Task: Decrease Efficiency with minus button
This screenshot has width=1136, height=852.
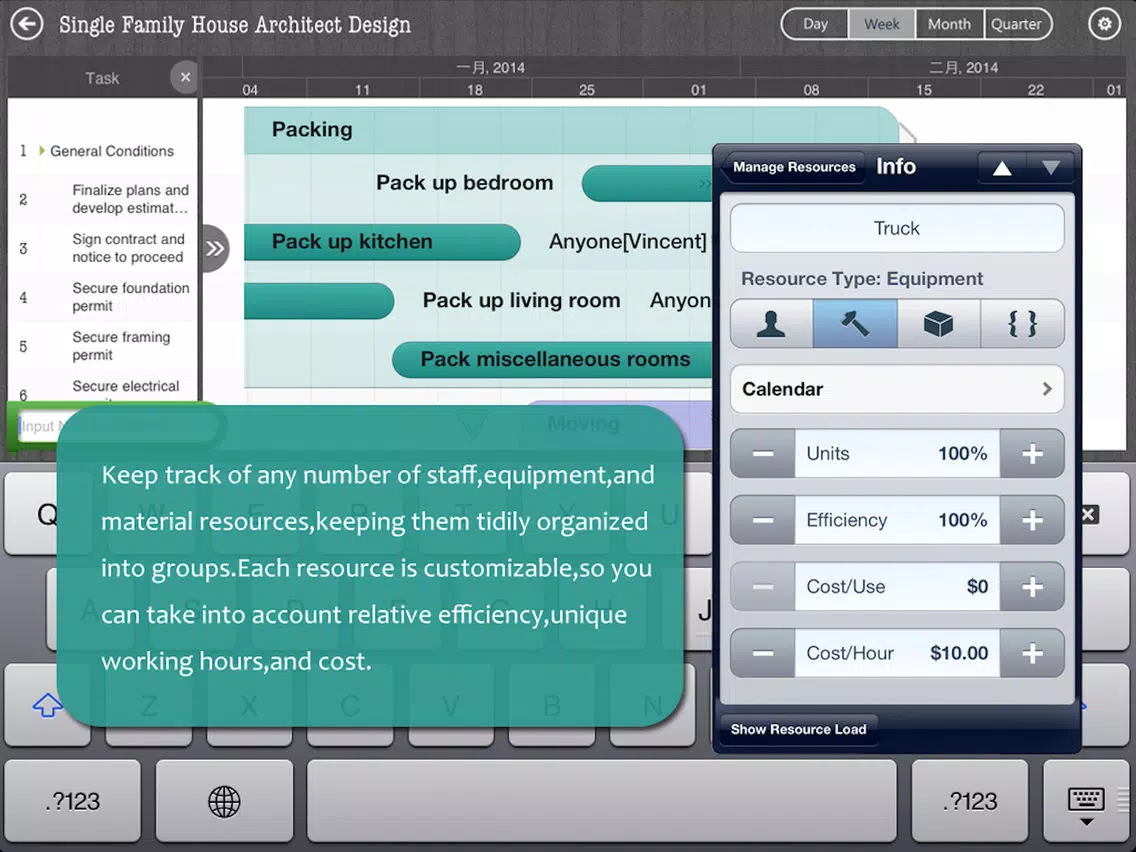Action: coord(763,520)
